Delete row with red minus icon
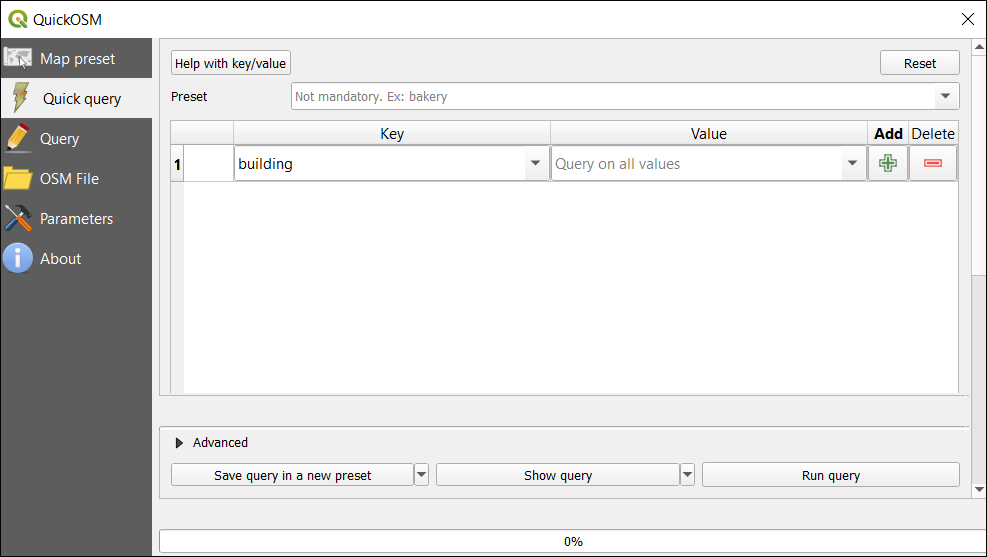This screenshot has width=987, height=557. pos(933,164)
